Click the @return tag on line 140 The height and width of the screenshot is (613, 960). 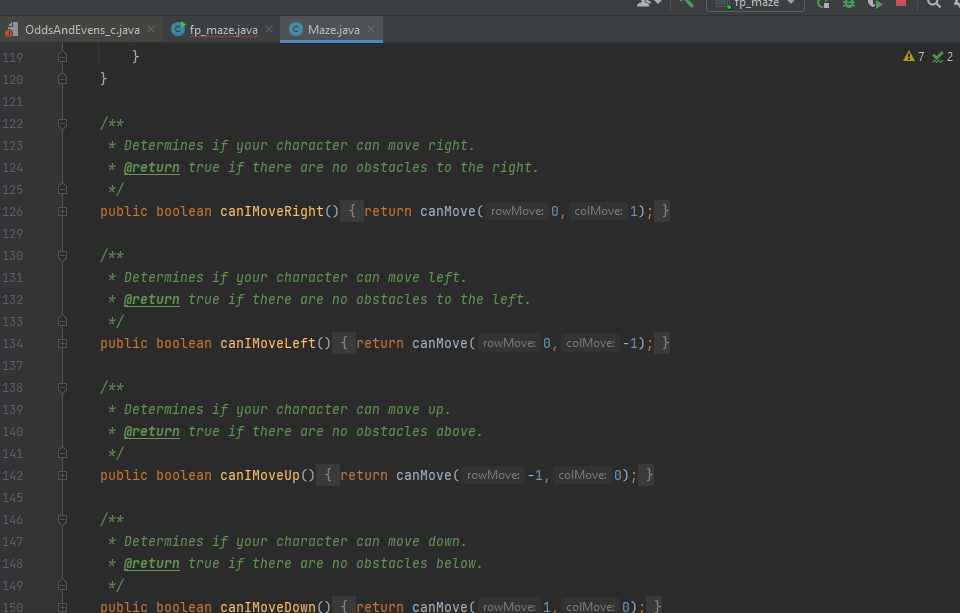[152, 432]
